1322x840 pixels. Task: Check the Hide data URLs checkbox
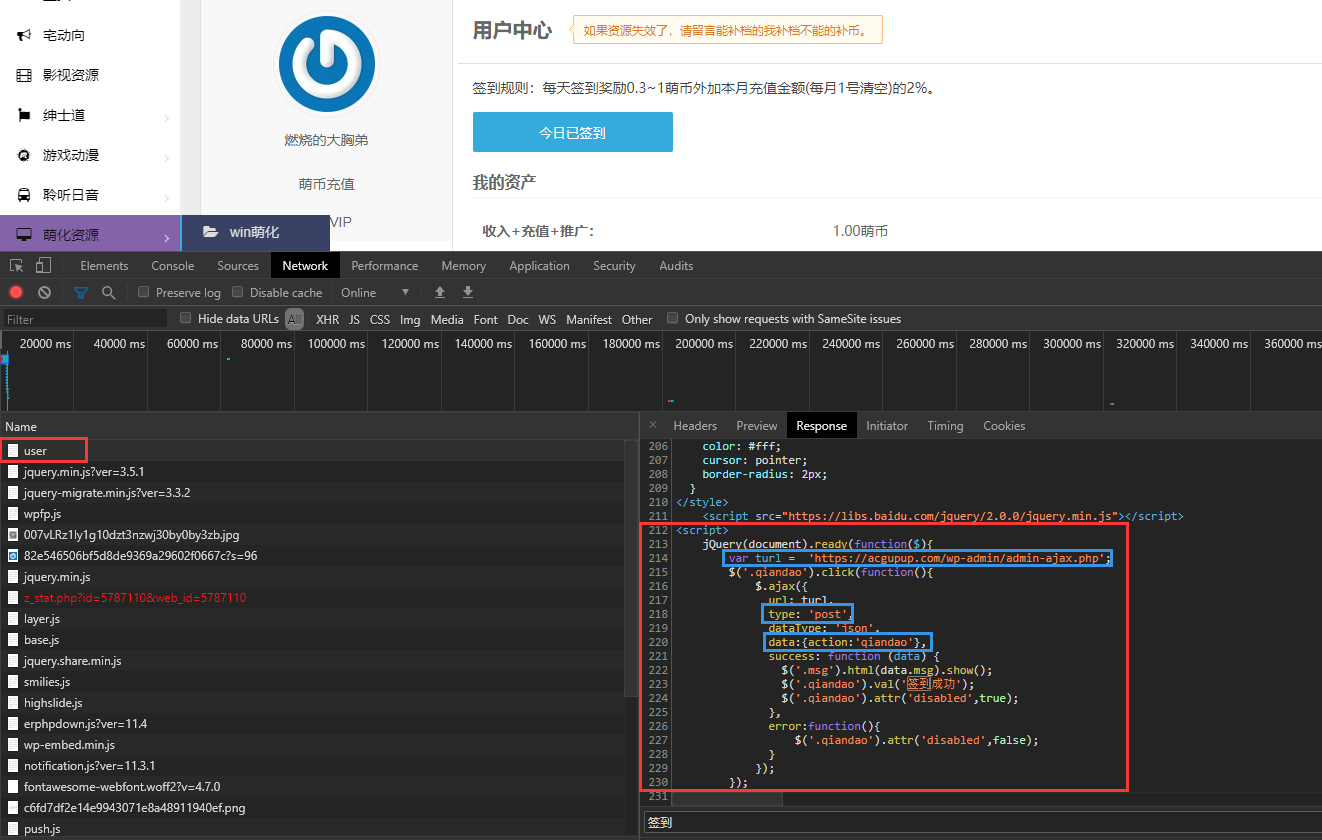tap(186, 318)
